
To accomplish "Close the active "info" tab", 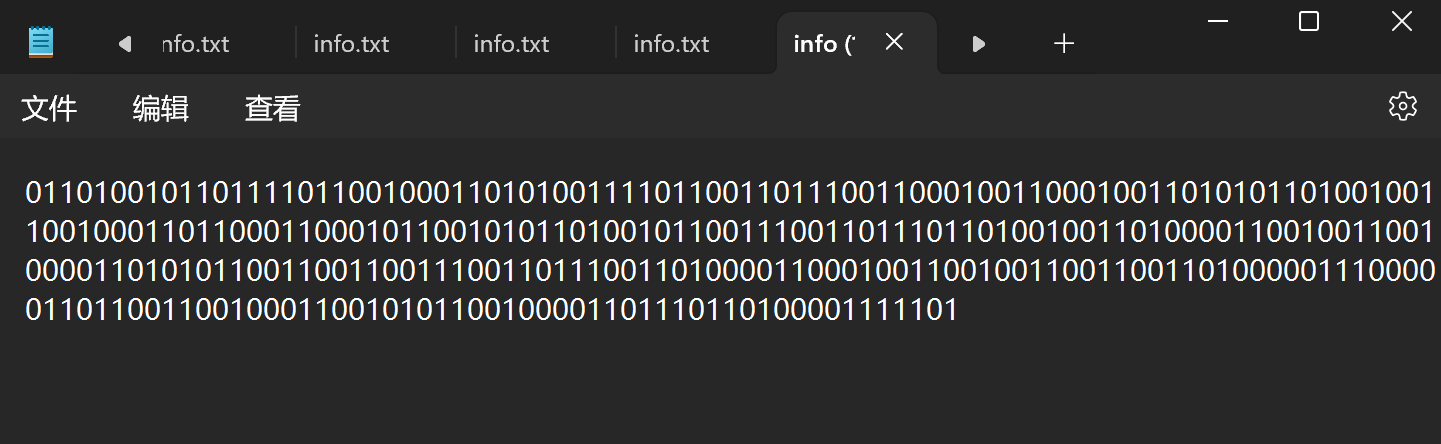I will coord(894,42).
